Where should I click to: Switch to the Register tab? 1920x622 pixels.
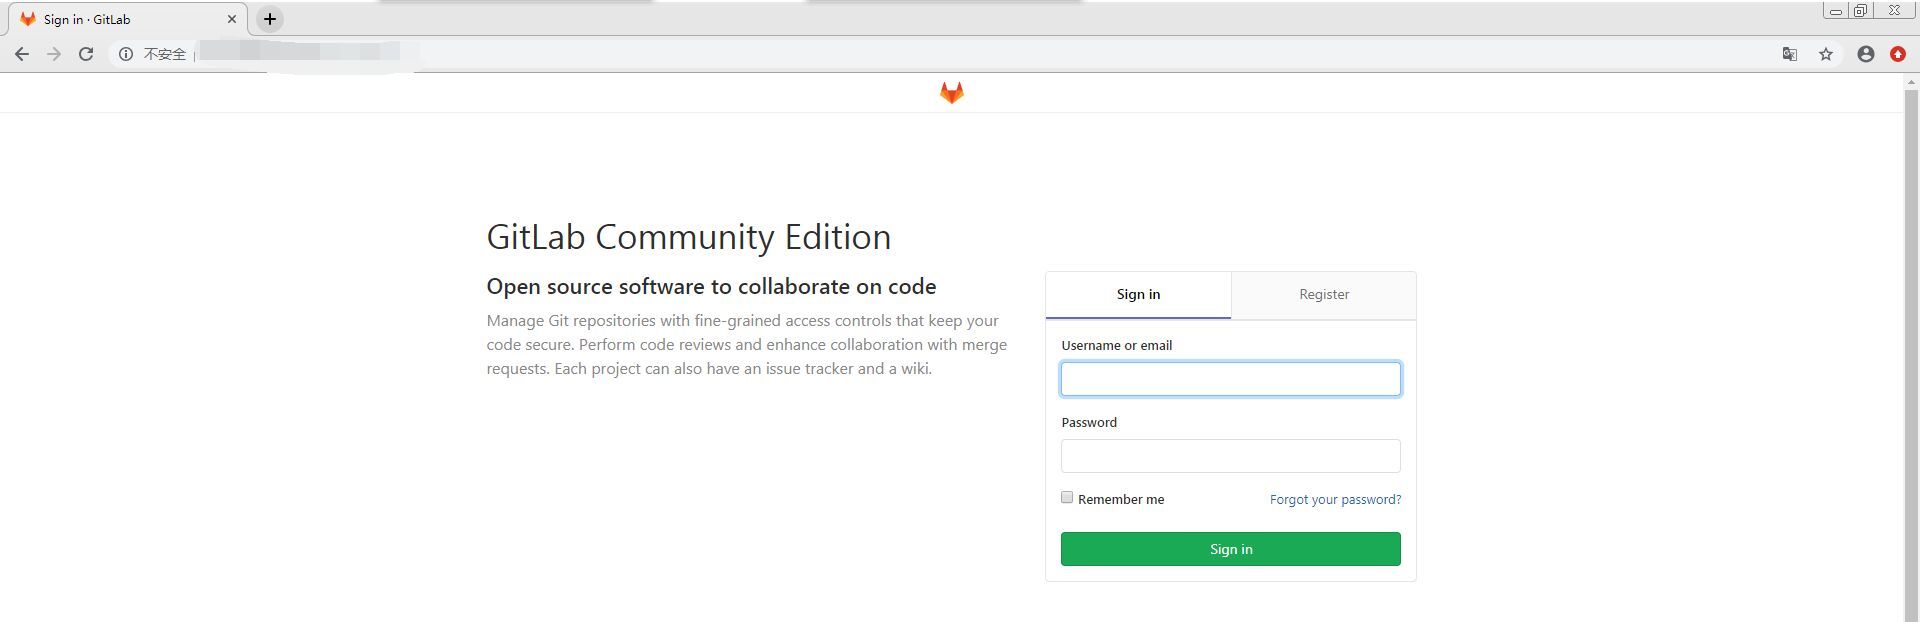(1324, 295)
